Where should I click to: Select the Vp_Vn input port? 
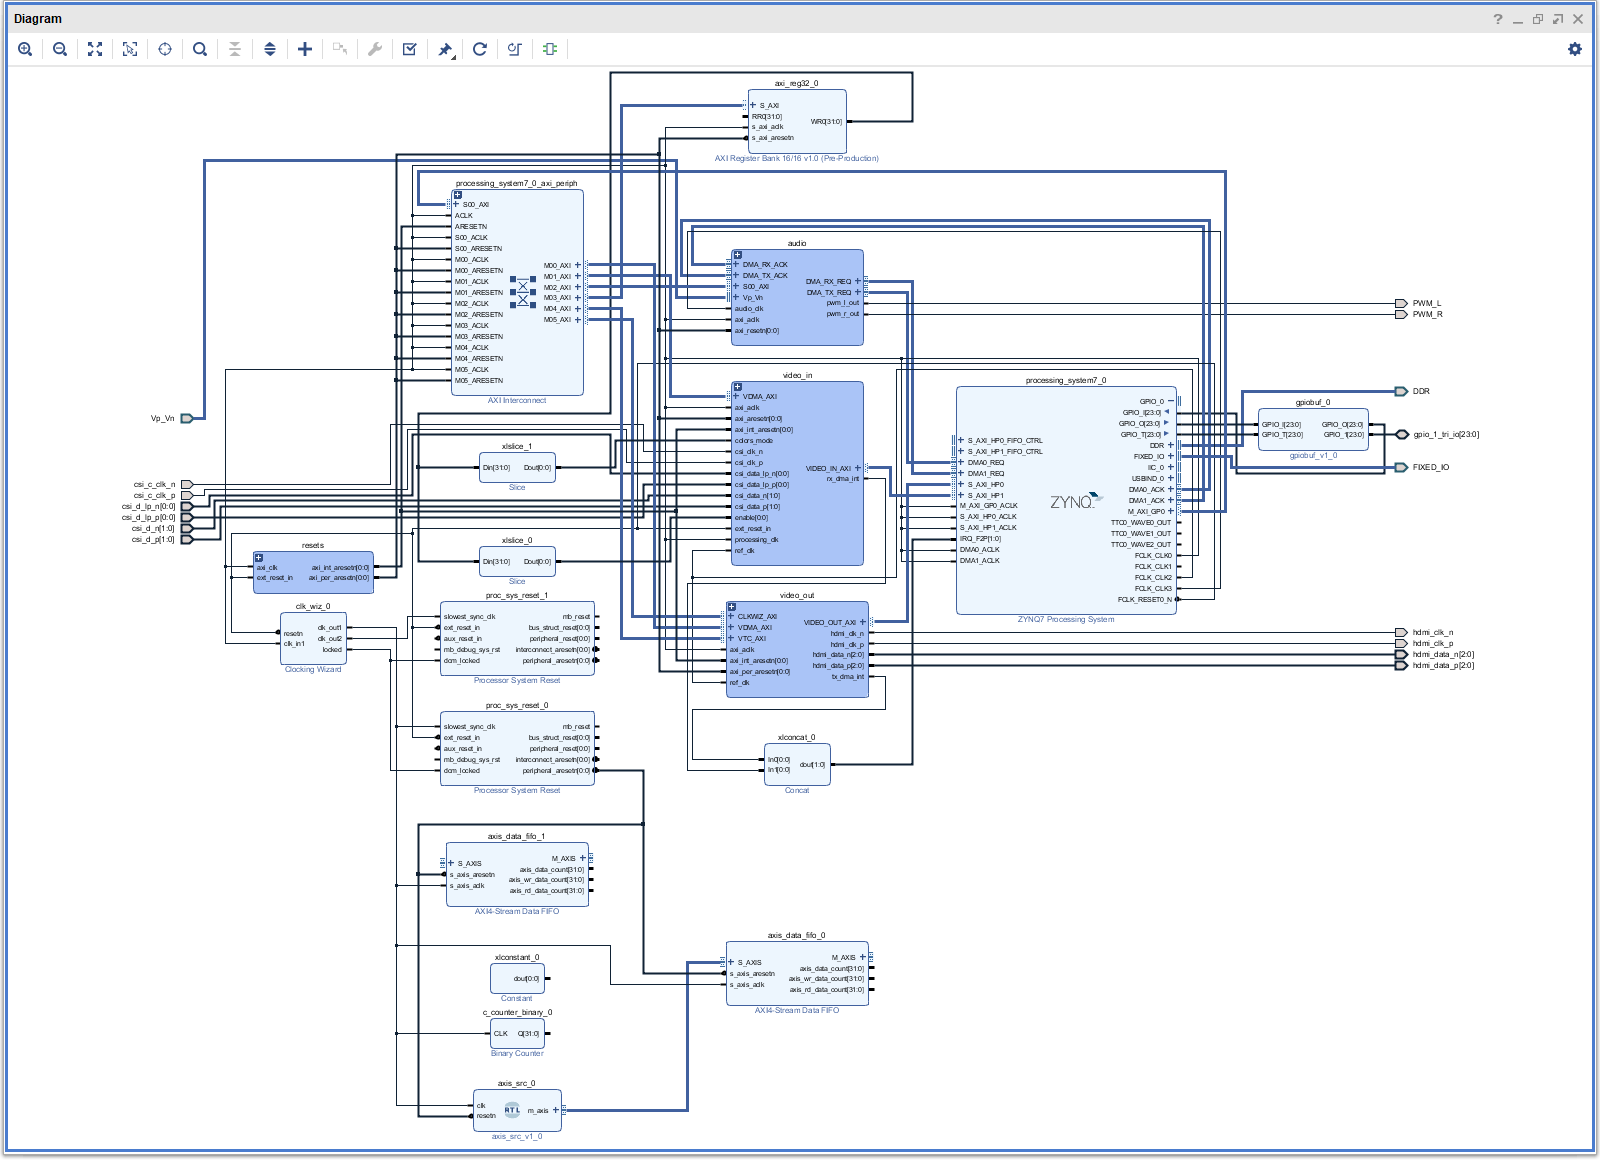(186, 418)
